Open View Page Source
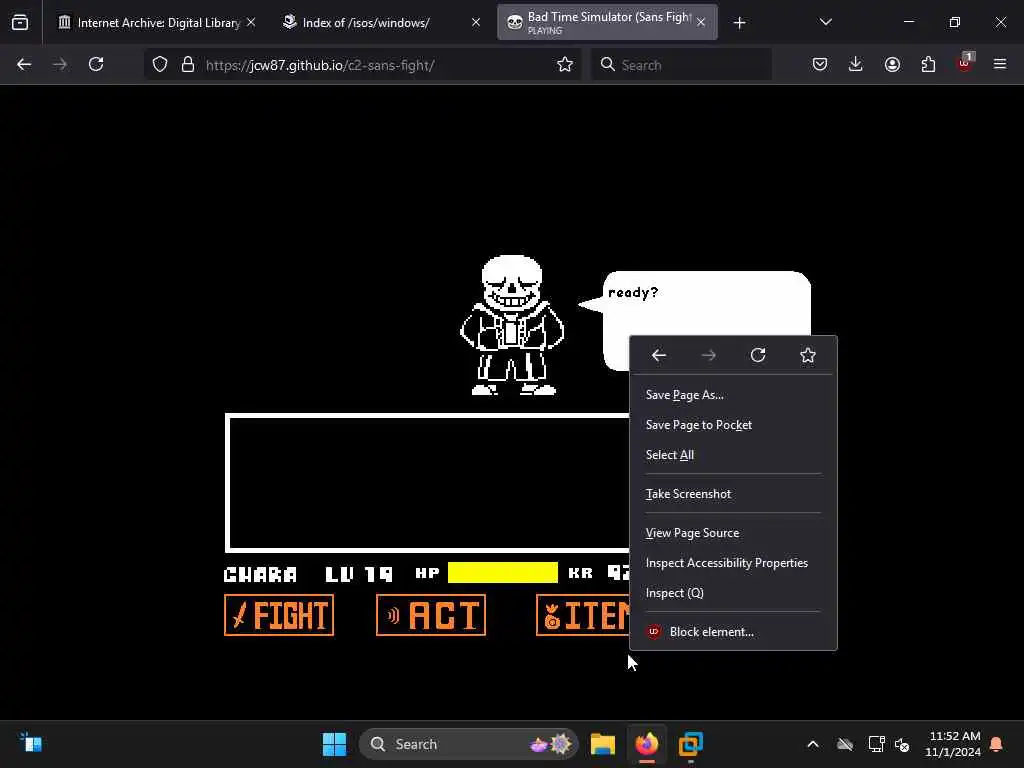The width and height of the screenshot is (1024, 768). click(733, 533)
